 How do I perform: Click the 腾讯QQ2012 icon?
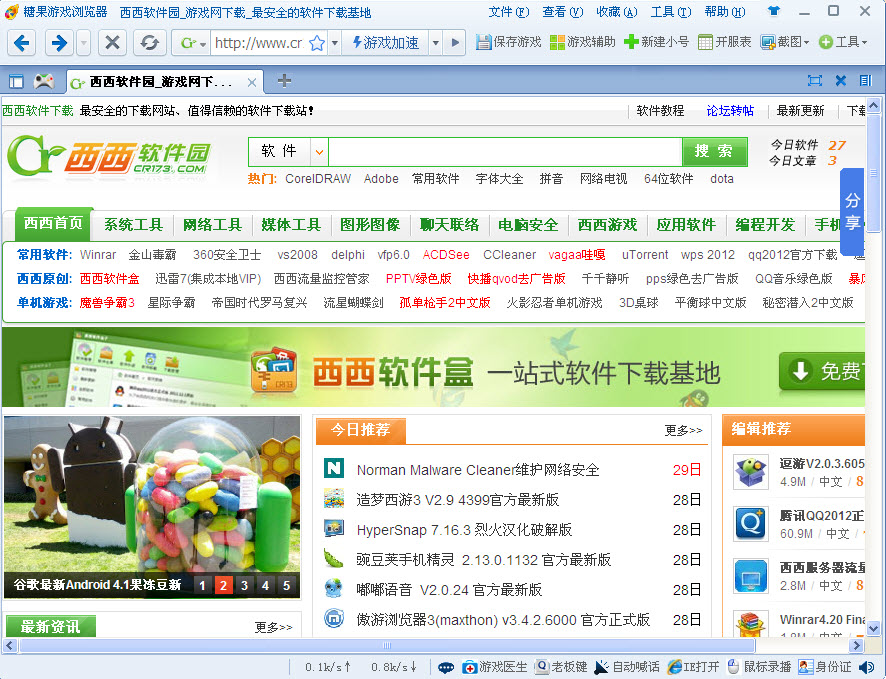click(751, 524)
